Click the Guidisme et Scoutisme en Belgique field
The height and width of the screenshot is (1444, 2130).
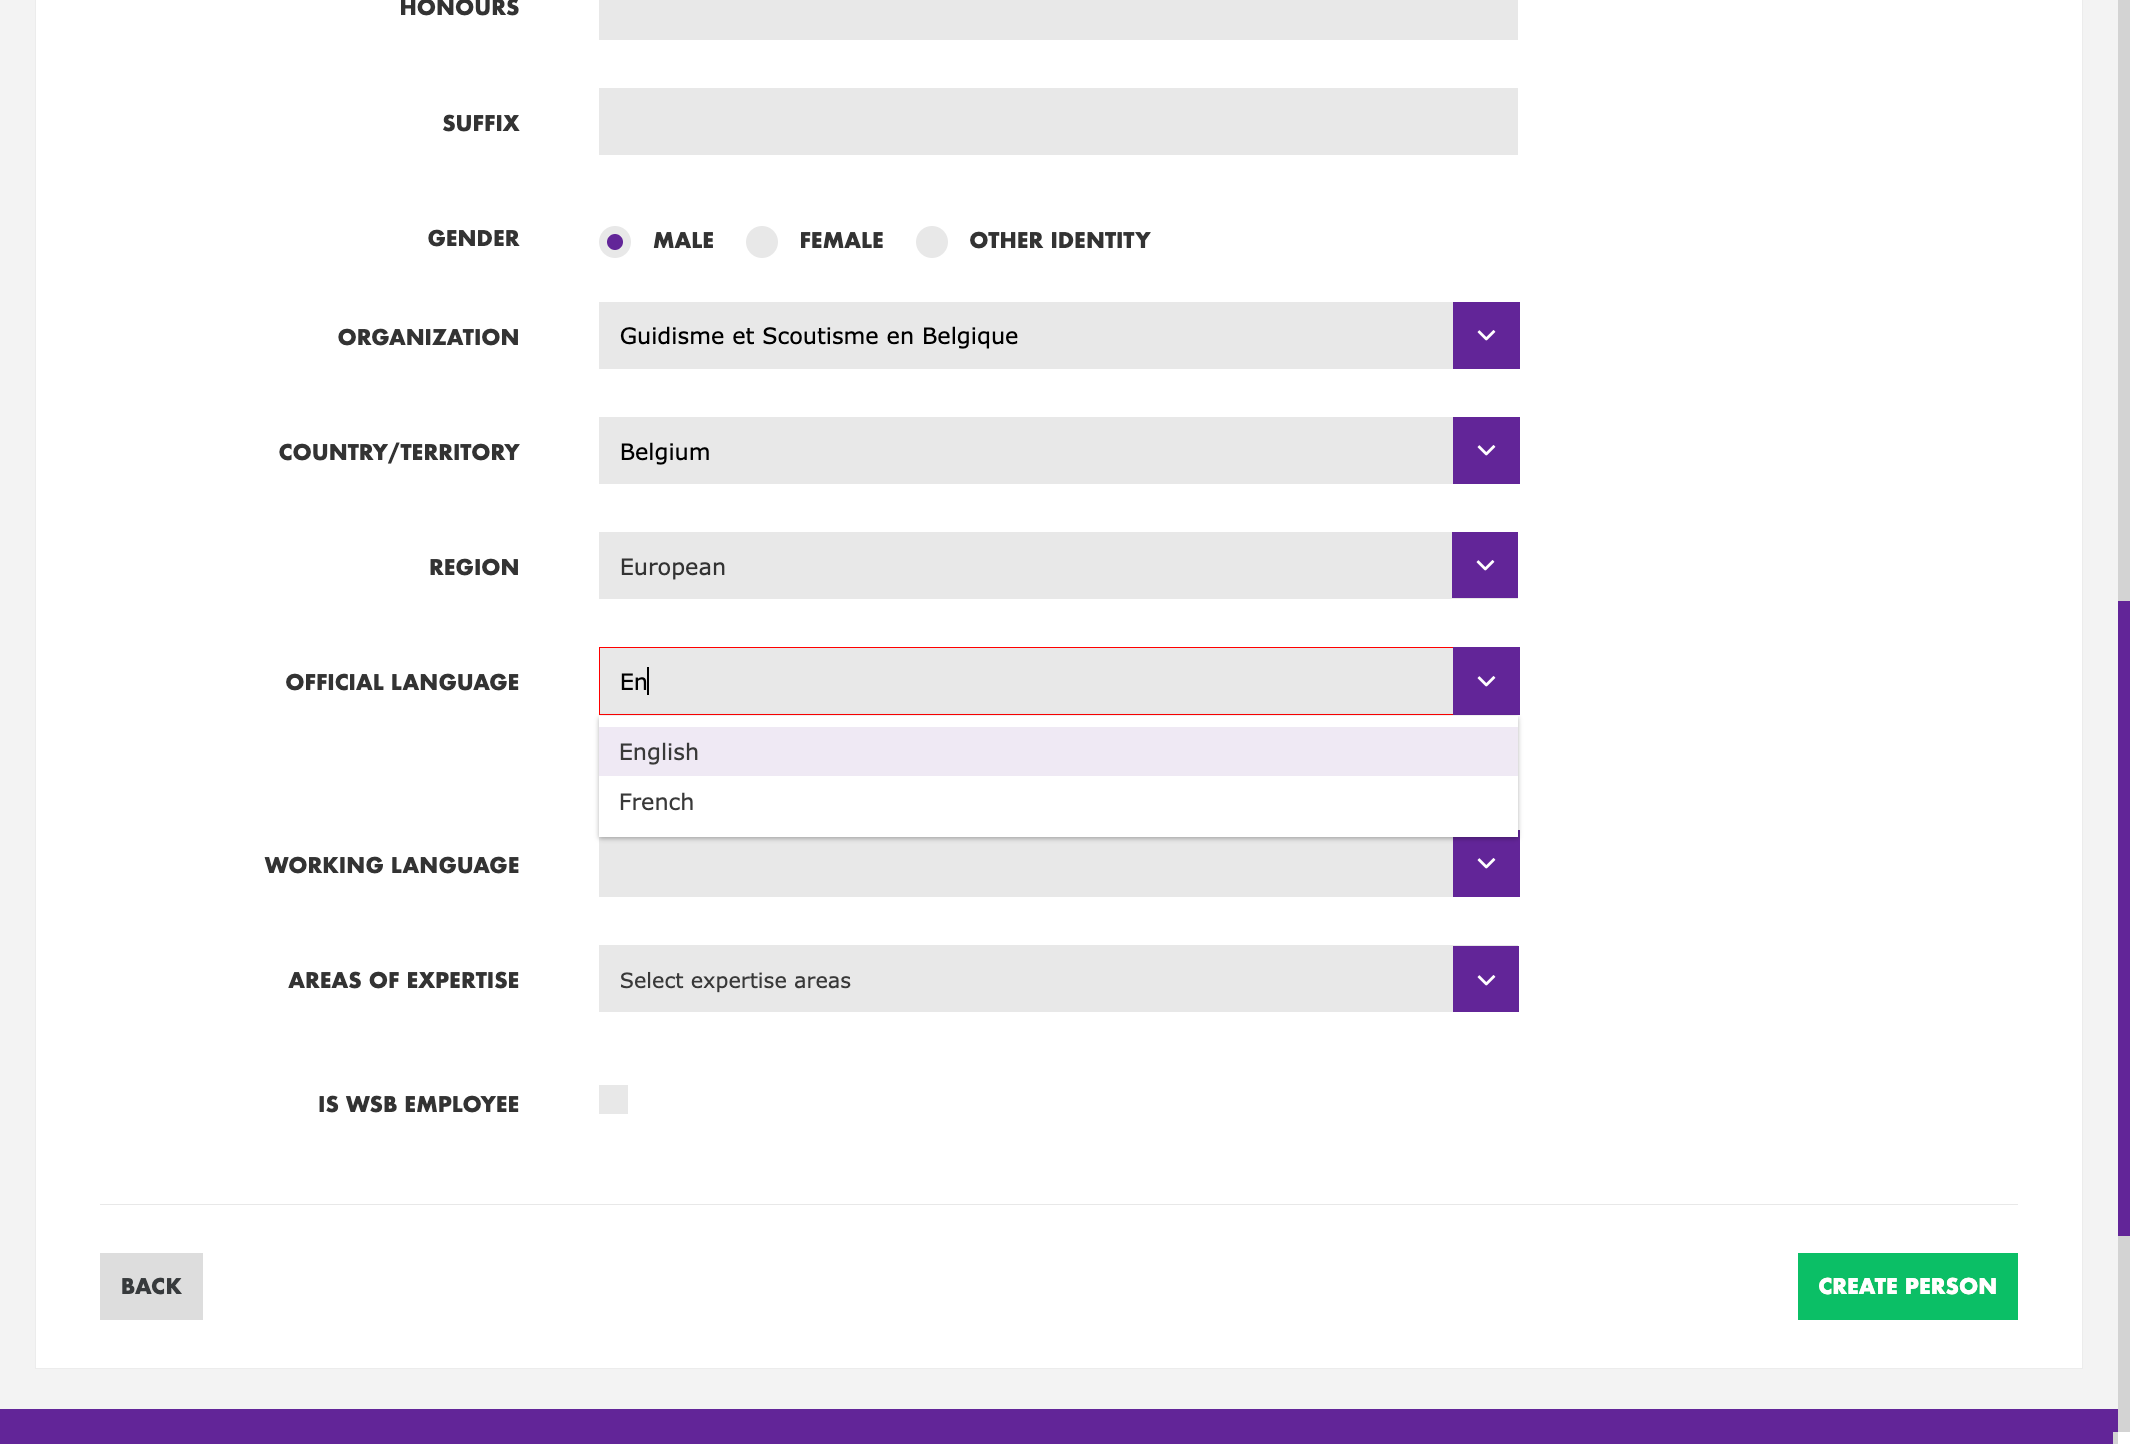point(1026,336)
